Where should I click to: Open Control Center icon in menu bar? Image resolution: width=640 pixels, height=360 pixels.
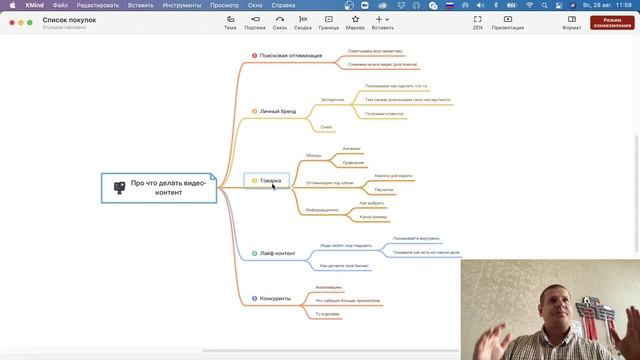[x=559, y=5]
